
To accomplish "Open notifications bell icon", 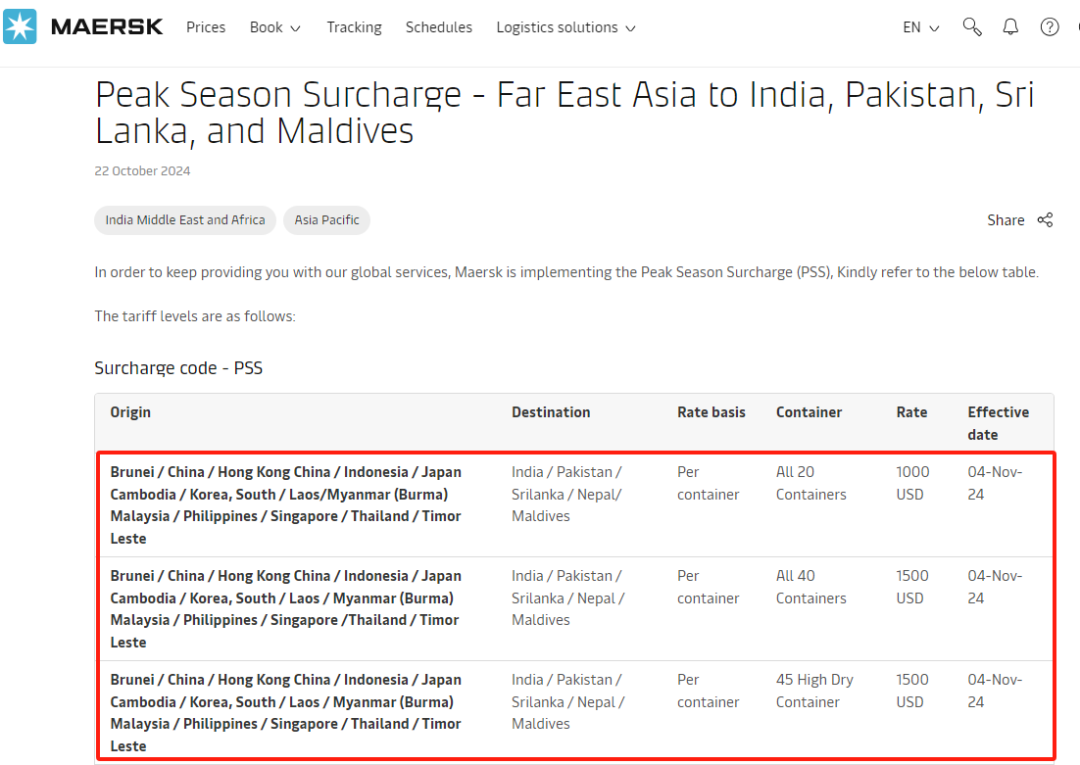I will click(1010, 27).
